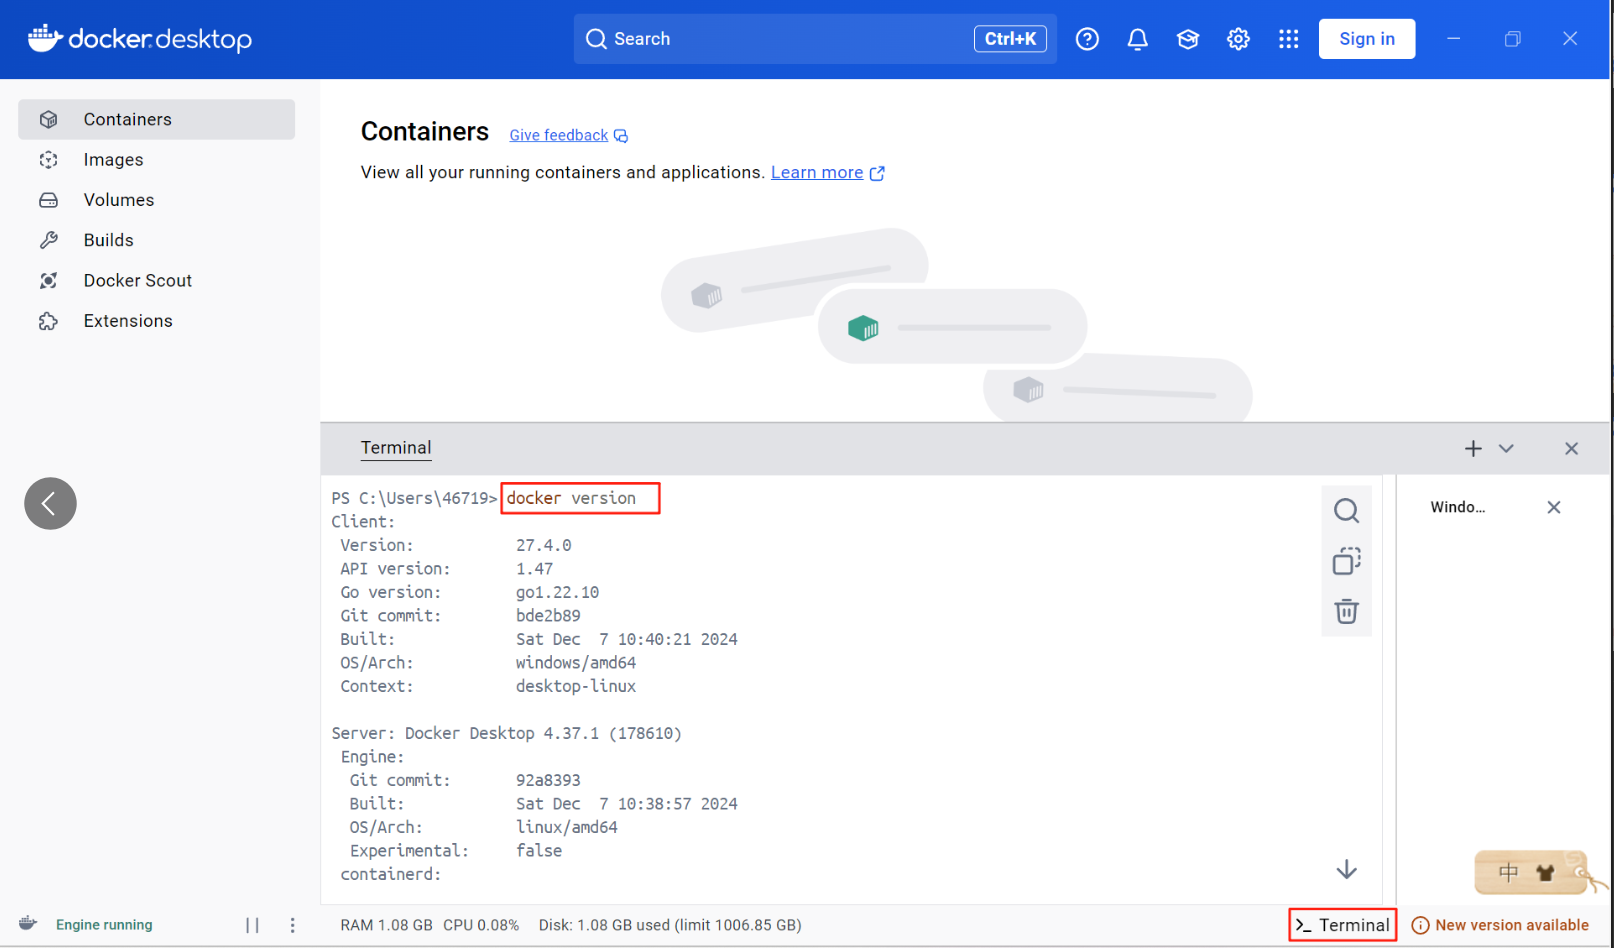Click the info icon beside New version available

pyautogui.click(x=1420, y=925)
